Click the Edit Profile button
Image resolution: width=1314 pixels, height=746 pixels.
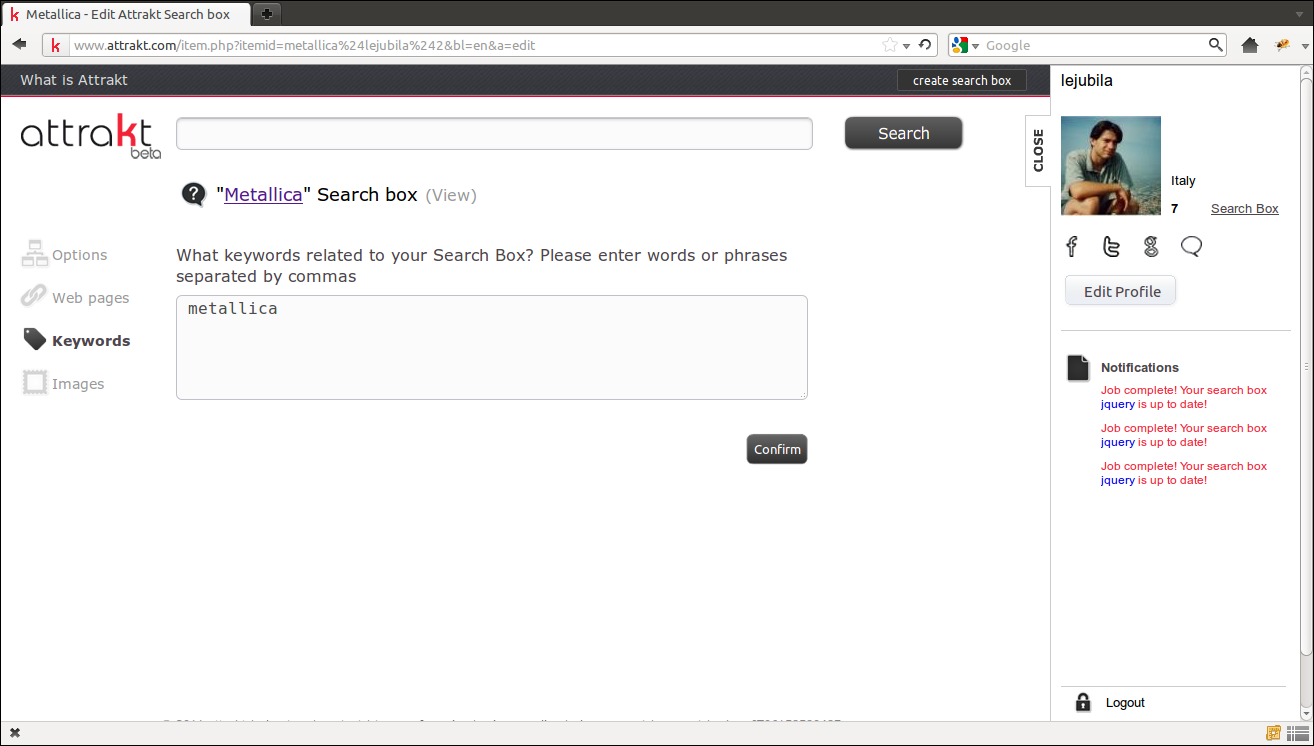[x=1120, y=291]
